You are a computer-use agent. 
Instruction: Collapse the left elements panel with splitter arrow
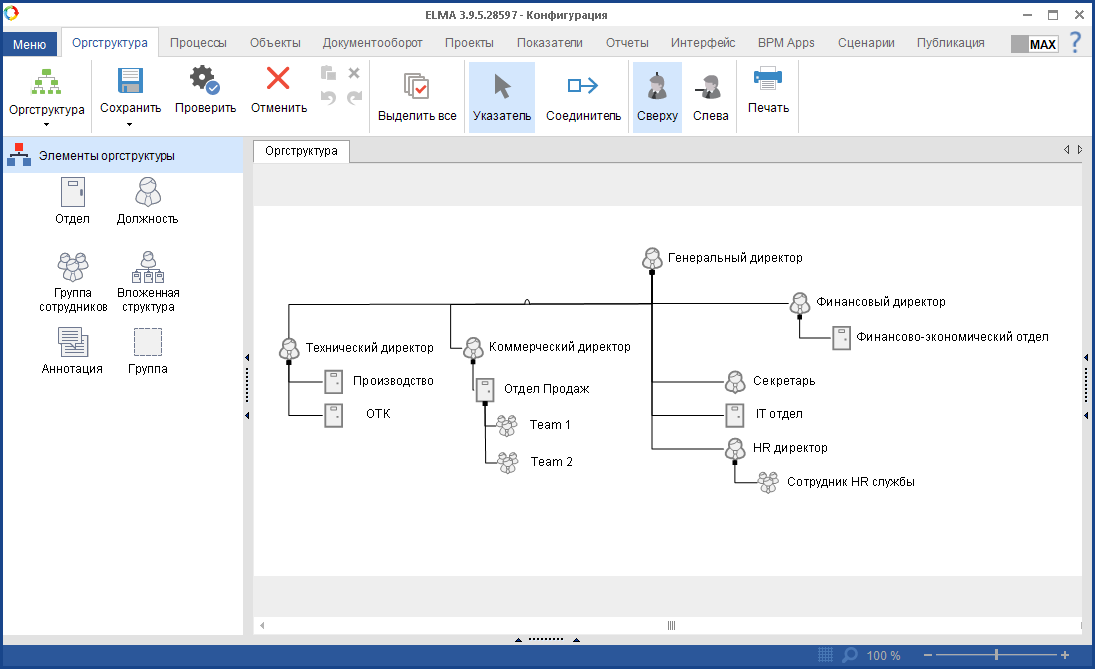tap(247, 357)
